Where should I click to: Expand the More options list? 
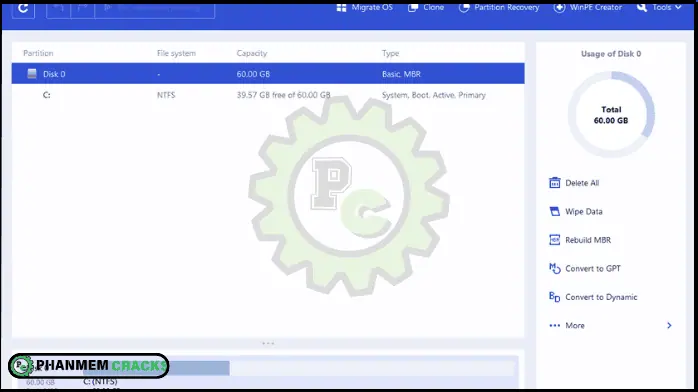pyautogui.click(x=610, y=325)
